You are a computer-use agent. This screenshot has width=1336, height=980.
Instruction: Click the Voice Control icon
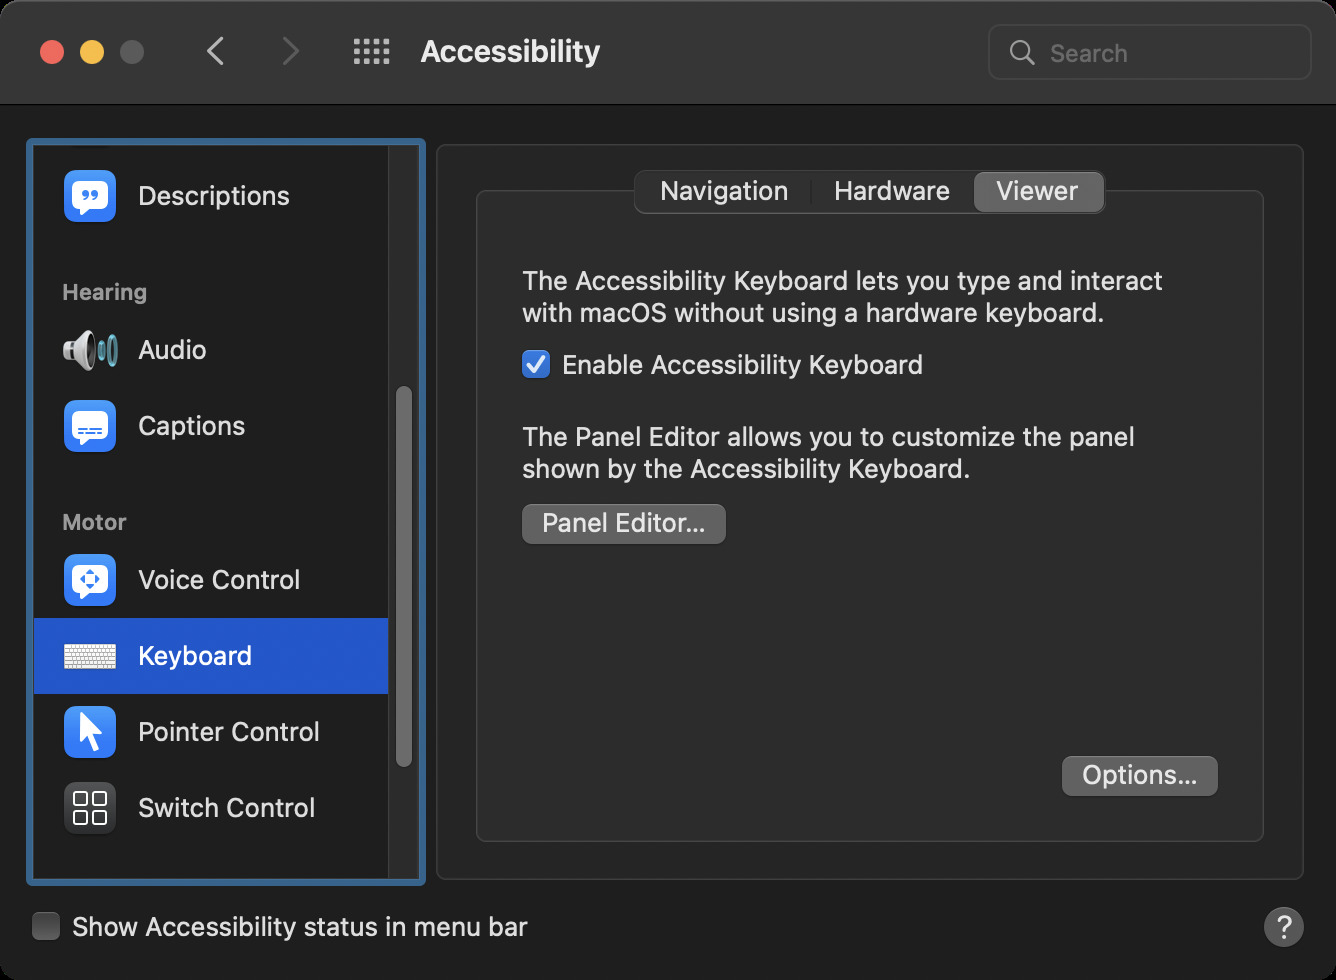[x=90, y=580]
